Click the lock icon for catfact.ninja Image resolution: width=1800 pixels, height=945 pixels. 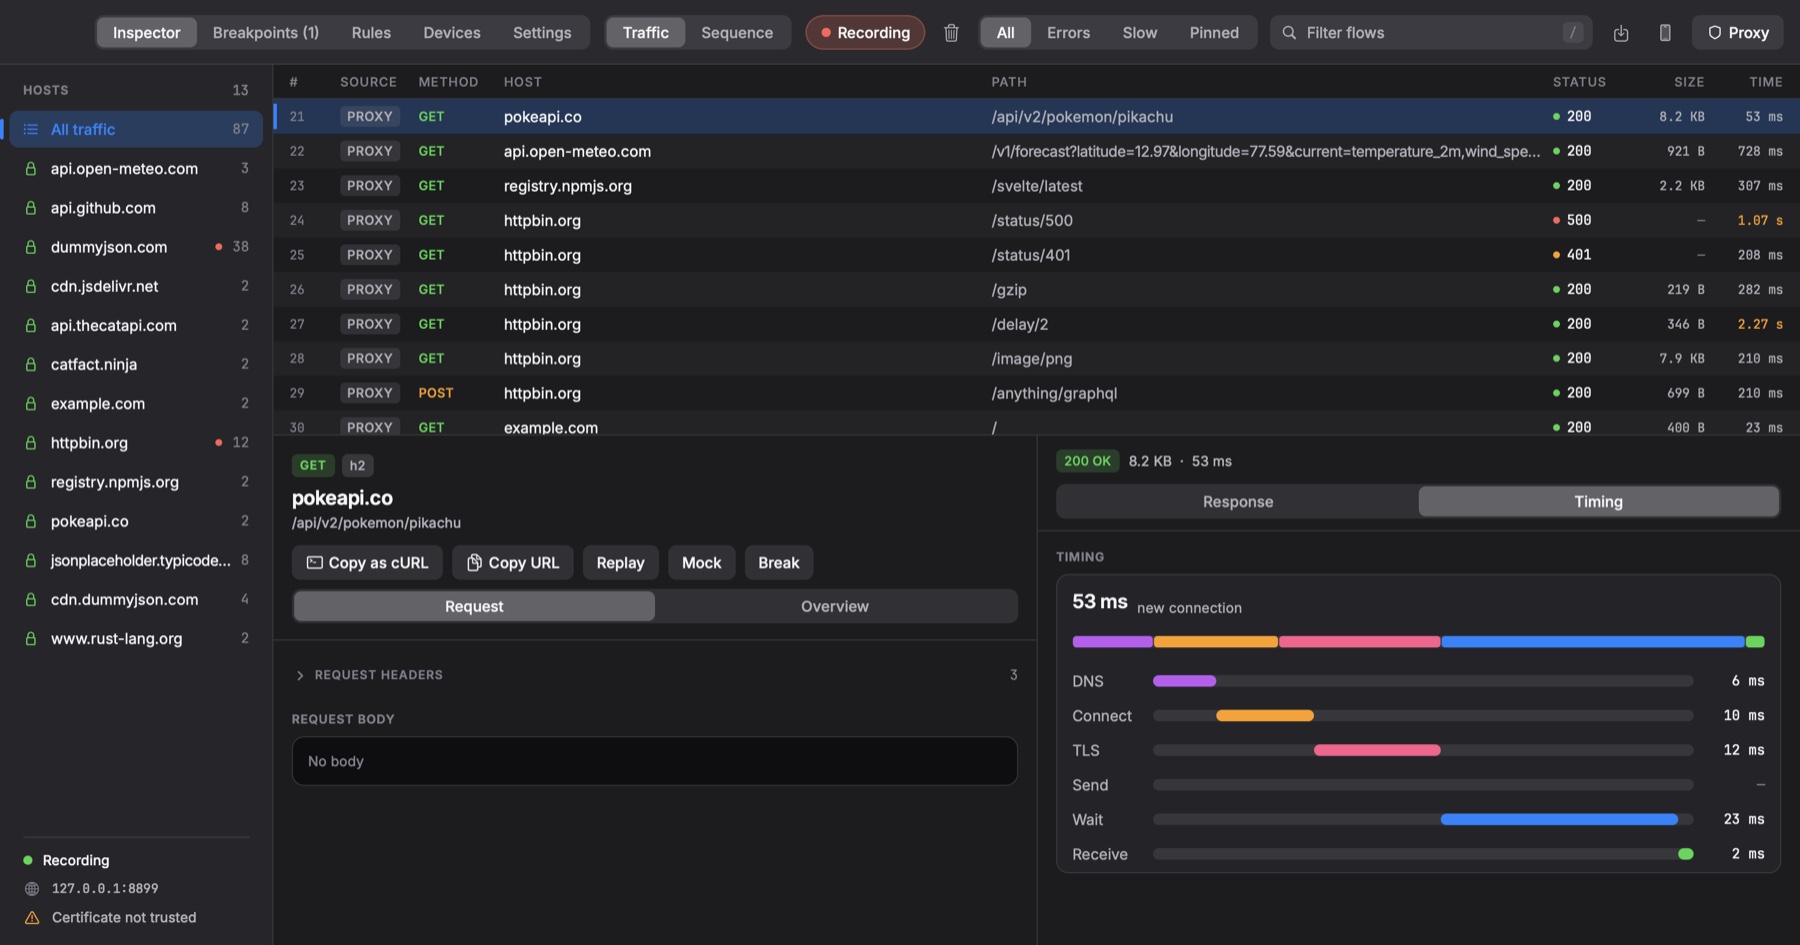(31, 365)
